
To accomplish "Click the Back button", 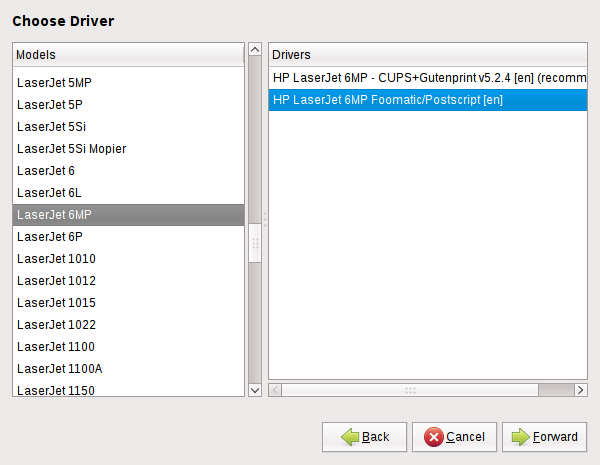I will coord(364,437).
